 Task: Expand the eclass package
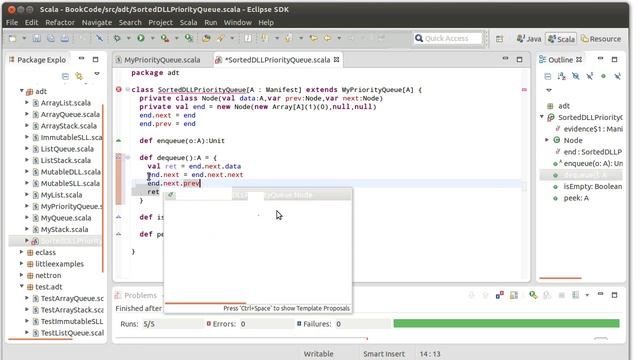pyautogui.click(x=22, y=252)
